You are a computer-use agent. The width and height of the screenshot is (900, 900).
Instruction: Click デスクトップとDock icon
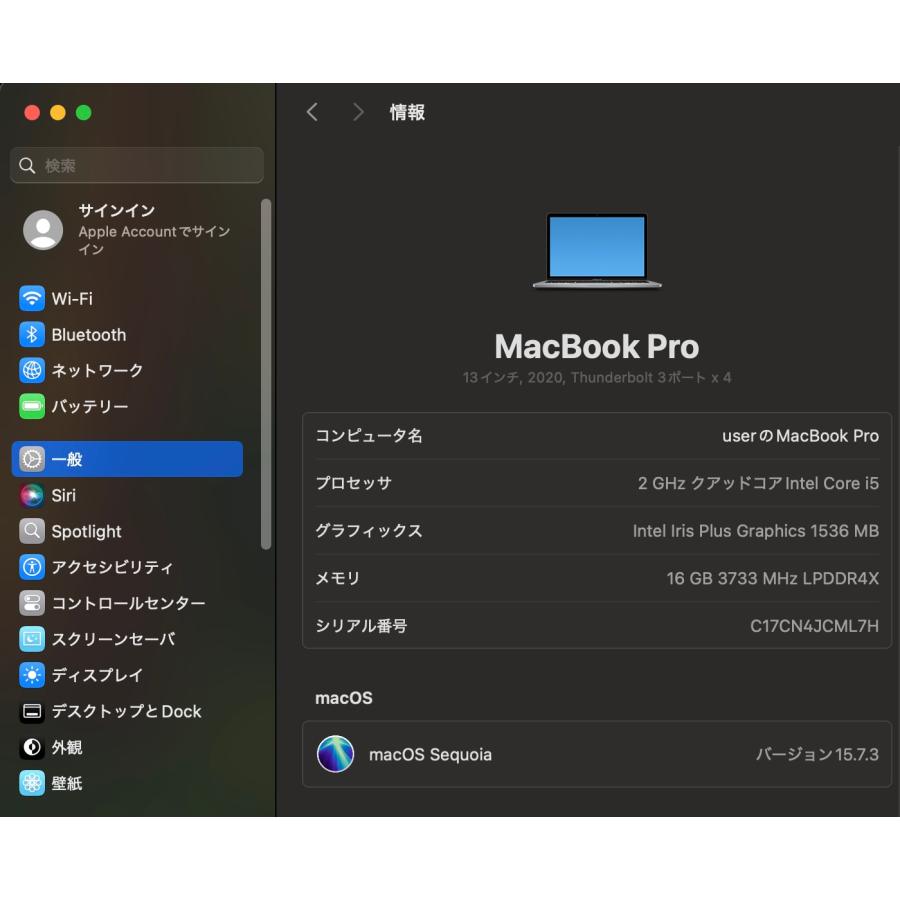point(32,712)
